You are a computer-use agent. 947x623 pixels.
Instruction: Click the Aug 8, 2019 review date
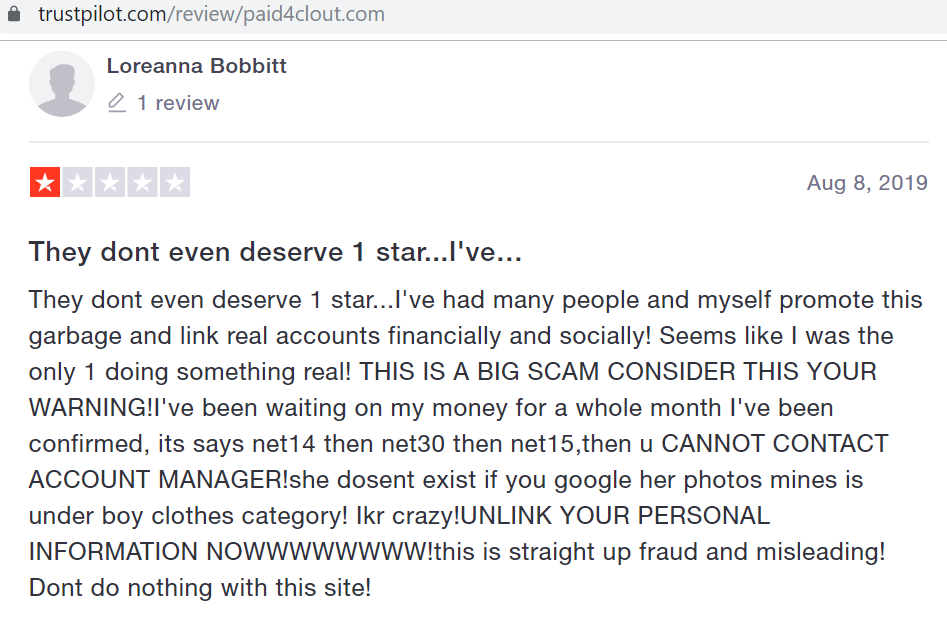pos(867,182)
